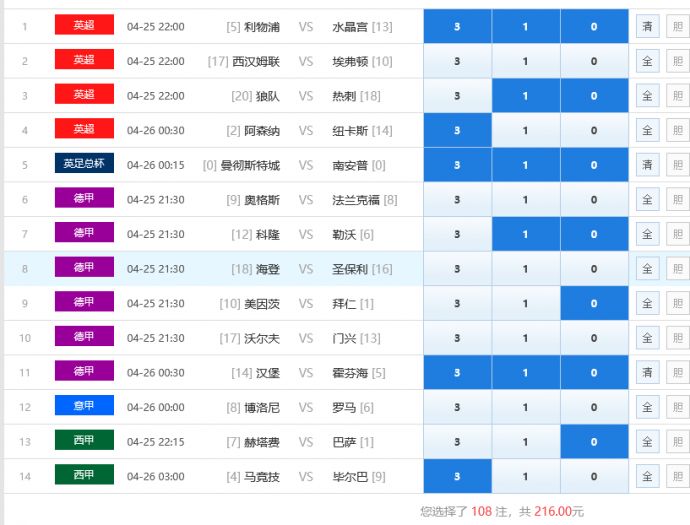Click the green 西甲 tag in row 13
The height and width of the screenshot is (525, 690).
pyautogui.click(x=84, y=440)
